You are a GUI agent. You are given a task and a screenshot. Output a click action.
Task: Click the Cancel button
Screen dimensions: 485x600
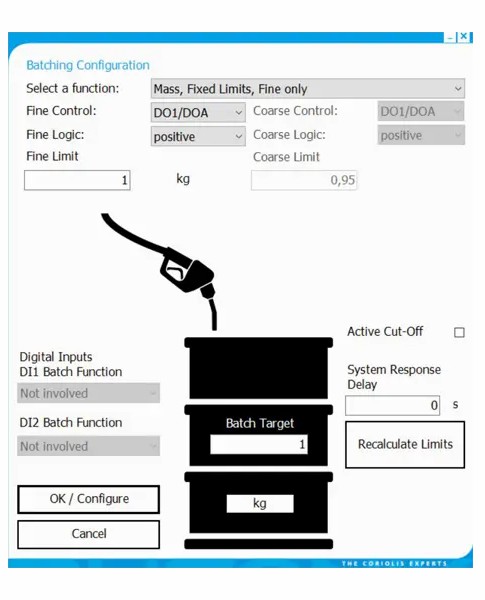(88, 534)
